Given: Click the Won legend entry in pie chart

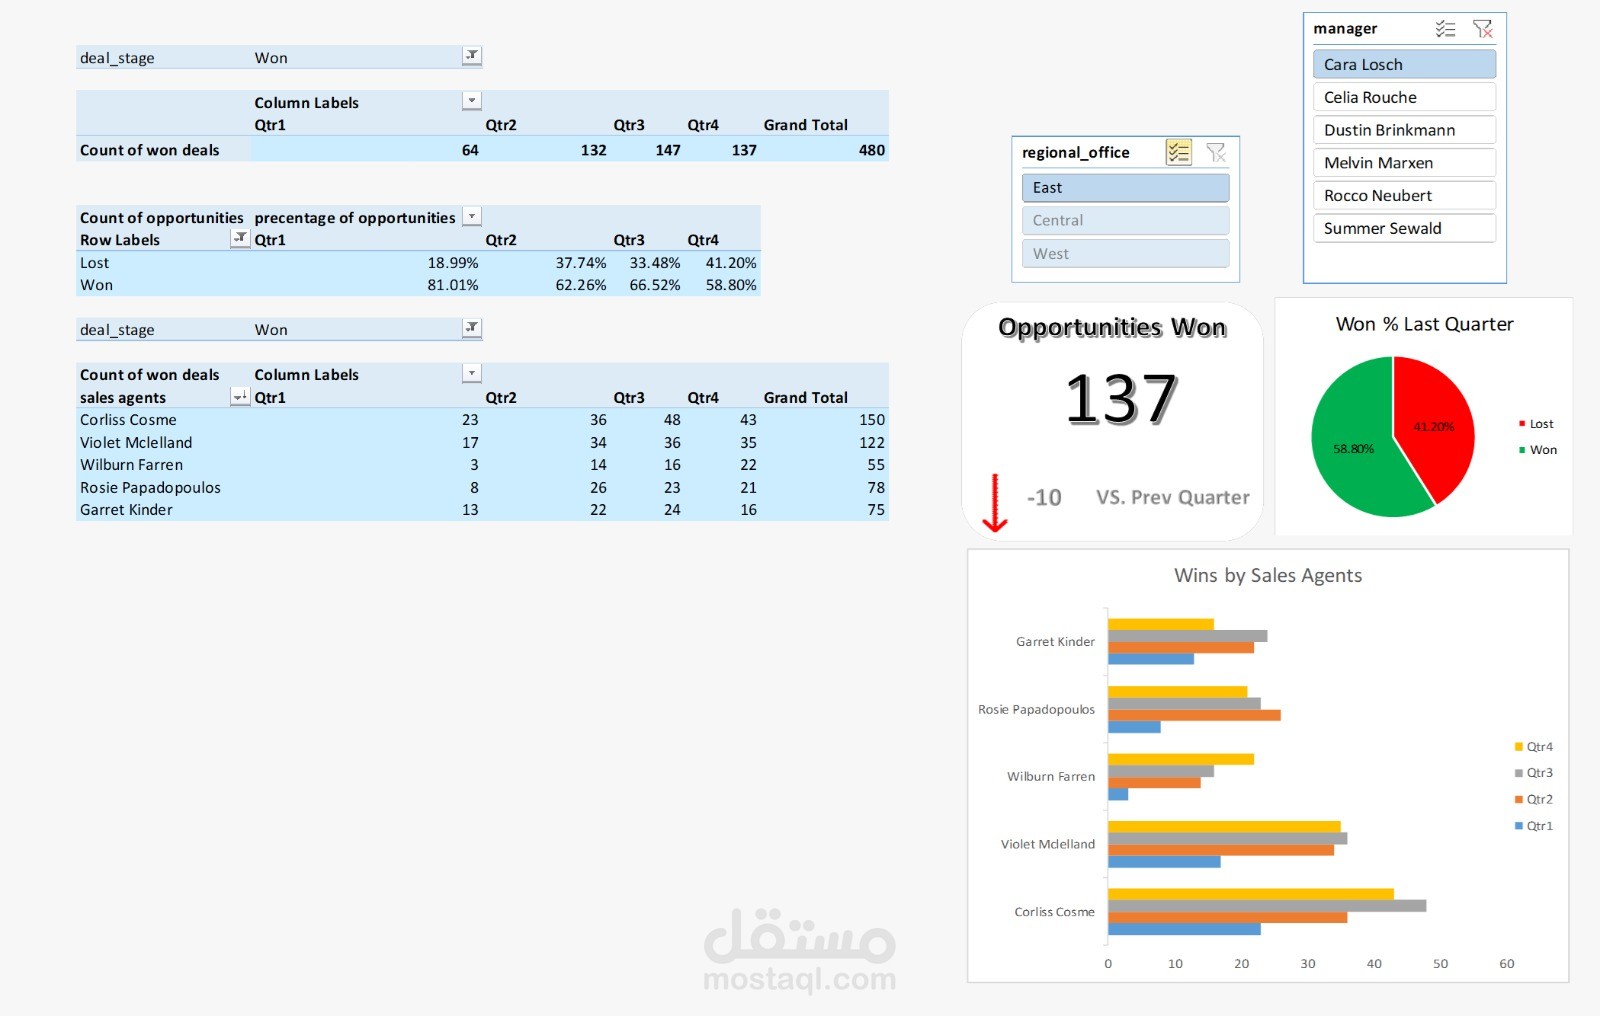Looking at the screenshot, I should 1538,450.
